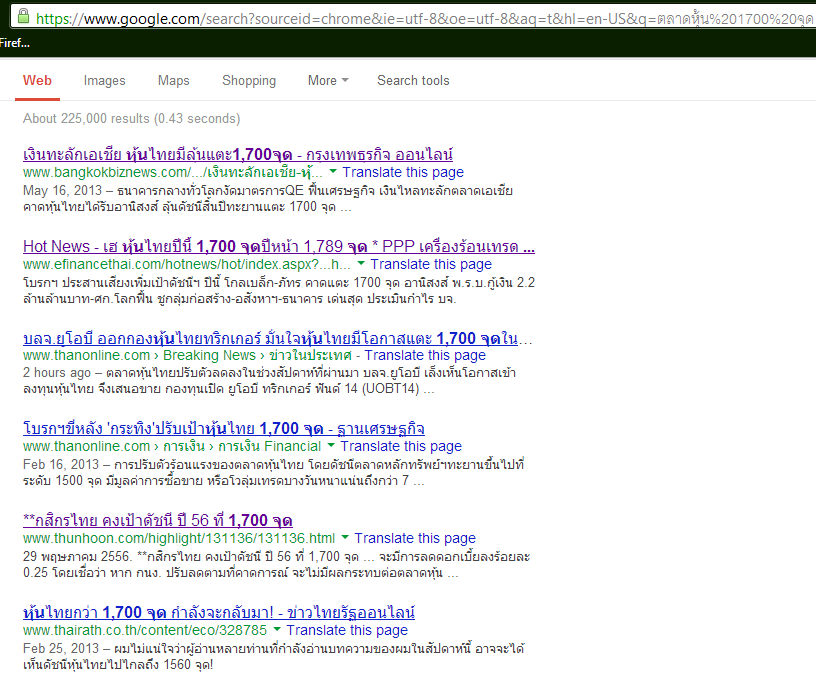Expand the More dropdown menu
816x681 pixels.
click(x=328, y=81)
